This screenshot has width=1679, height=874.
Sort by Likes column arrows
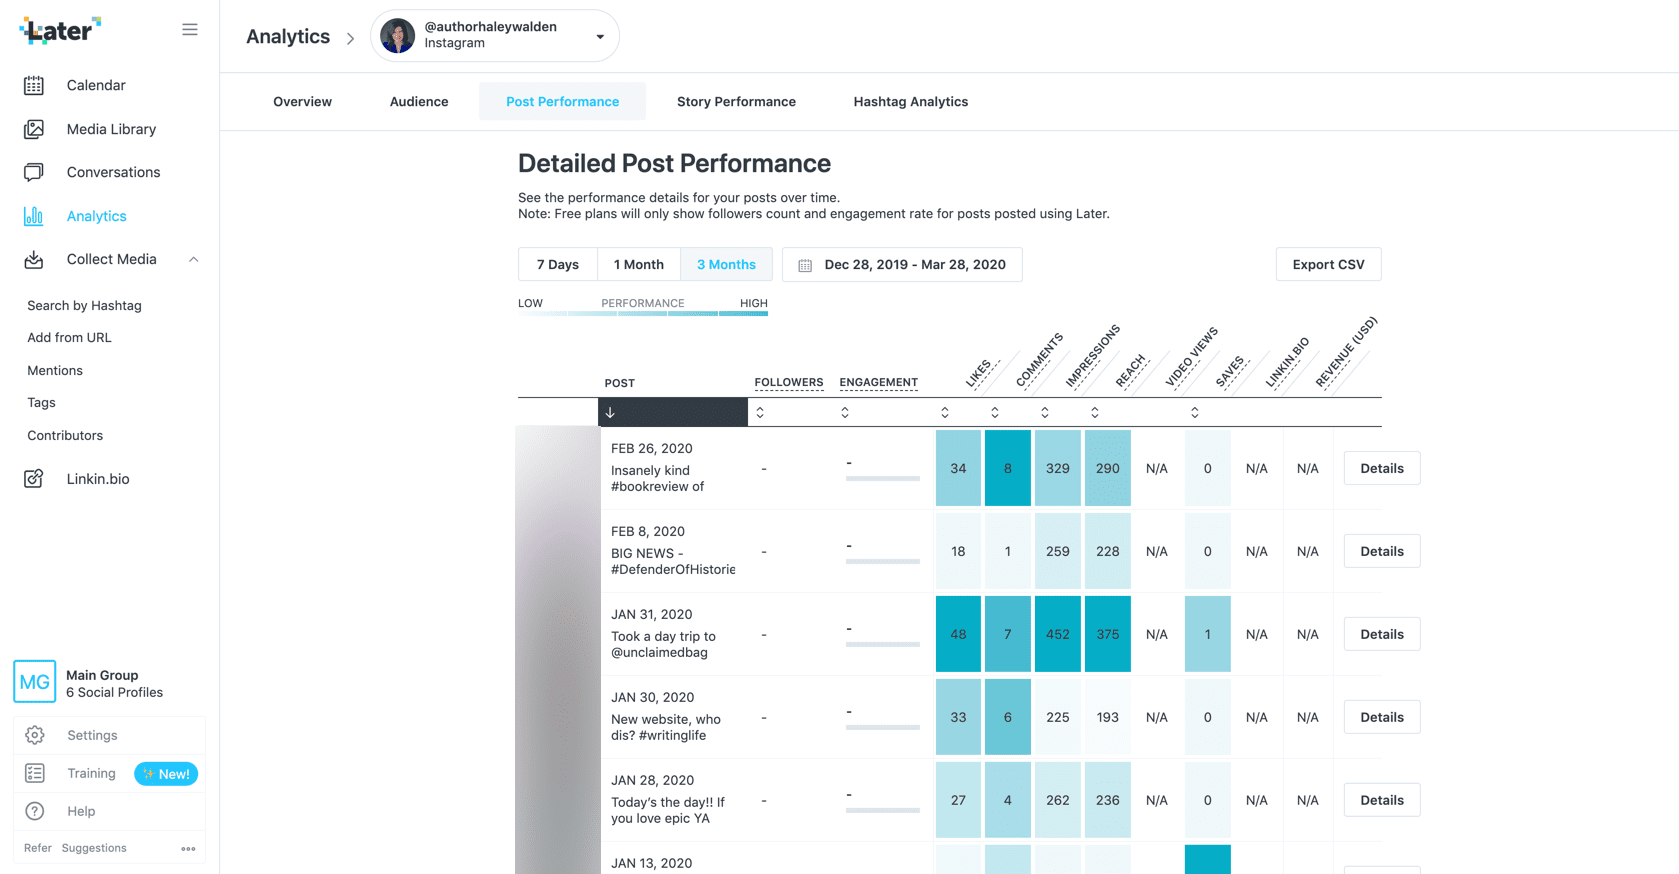pos(945,412)
